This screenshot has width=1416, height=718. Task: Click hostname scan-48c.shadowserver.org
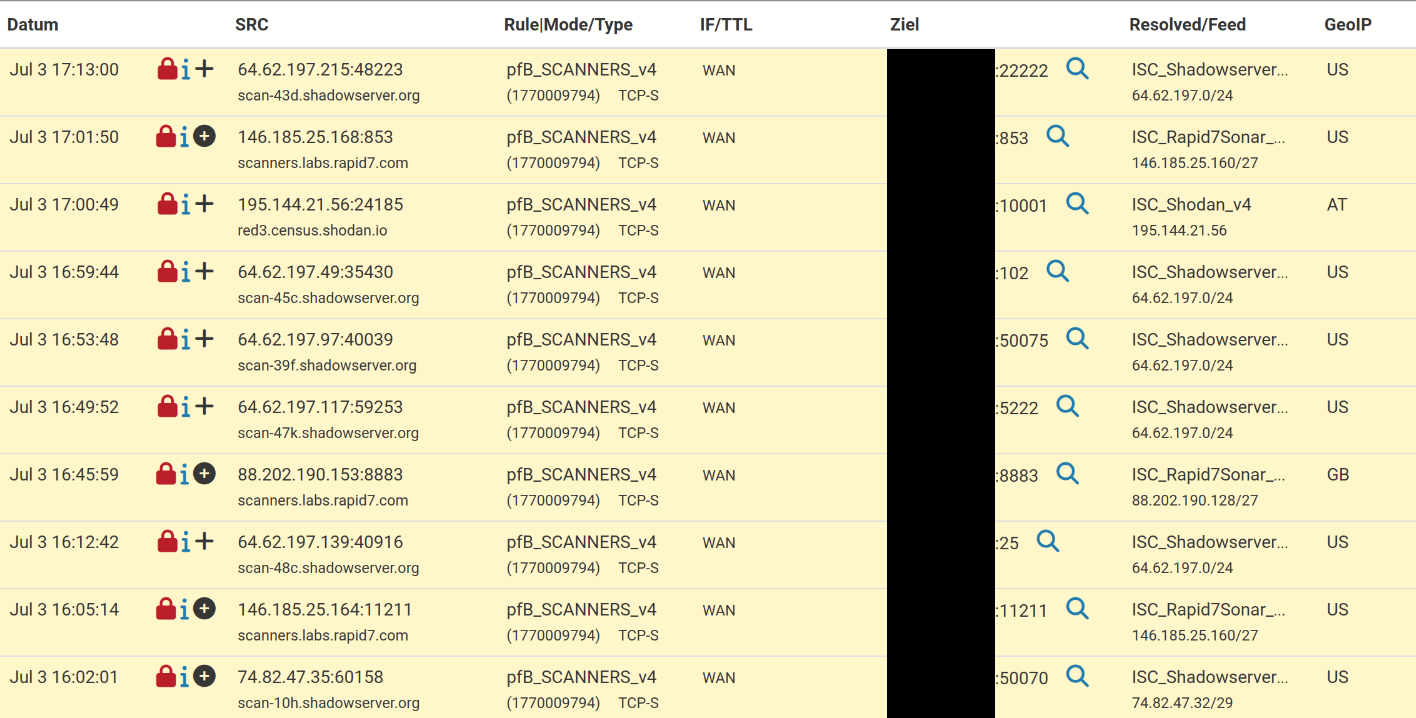329,568
